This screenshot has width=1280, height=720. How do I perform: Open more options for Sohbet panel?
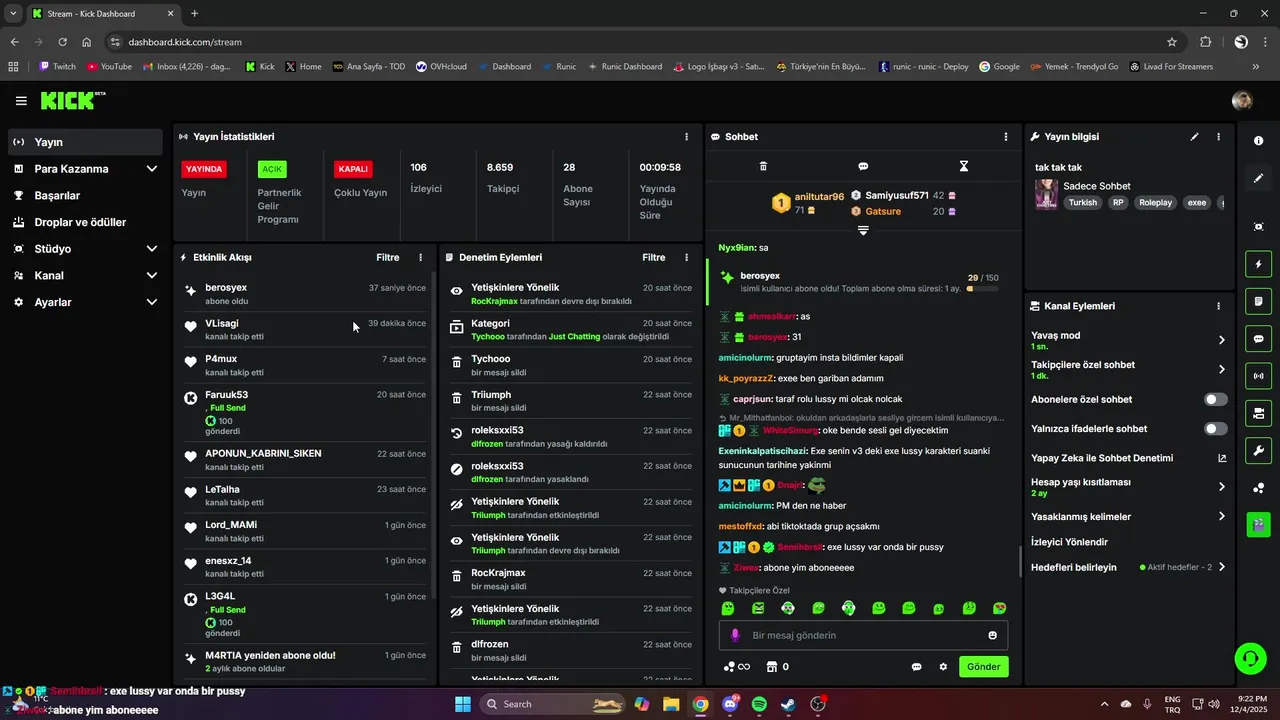point(1006,136)
